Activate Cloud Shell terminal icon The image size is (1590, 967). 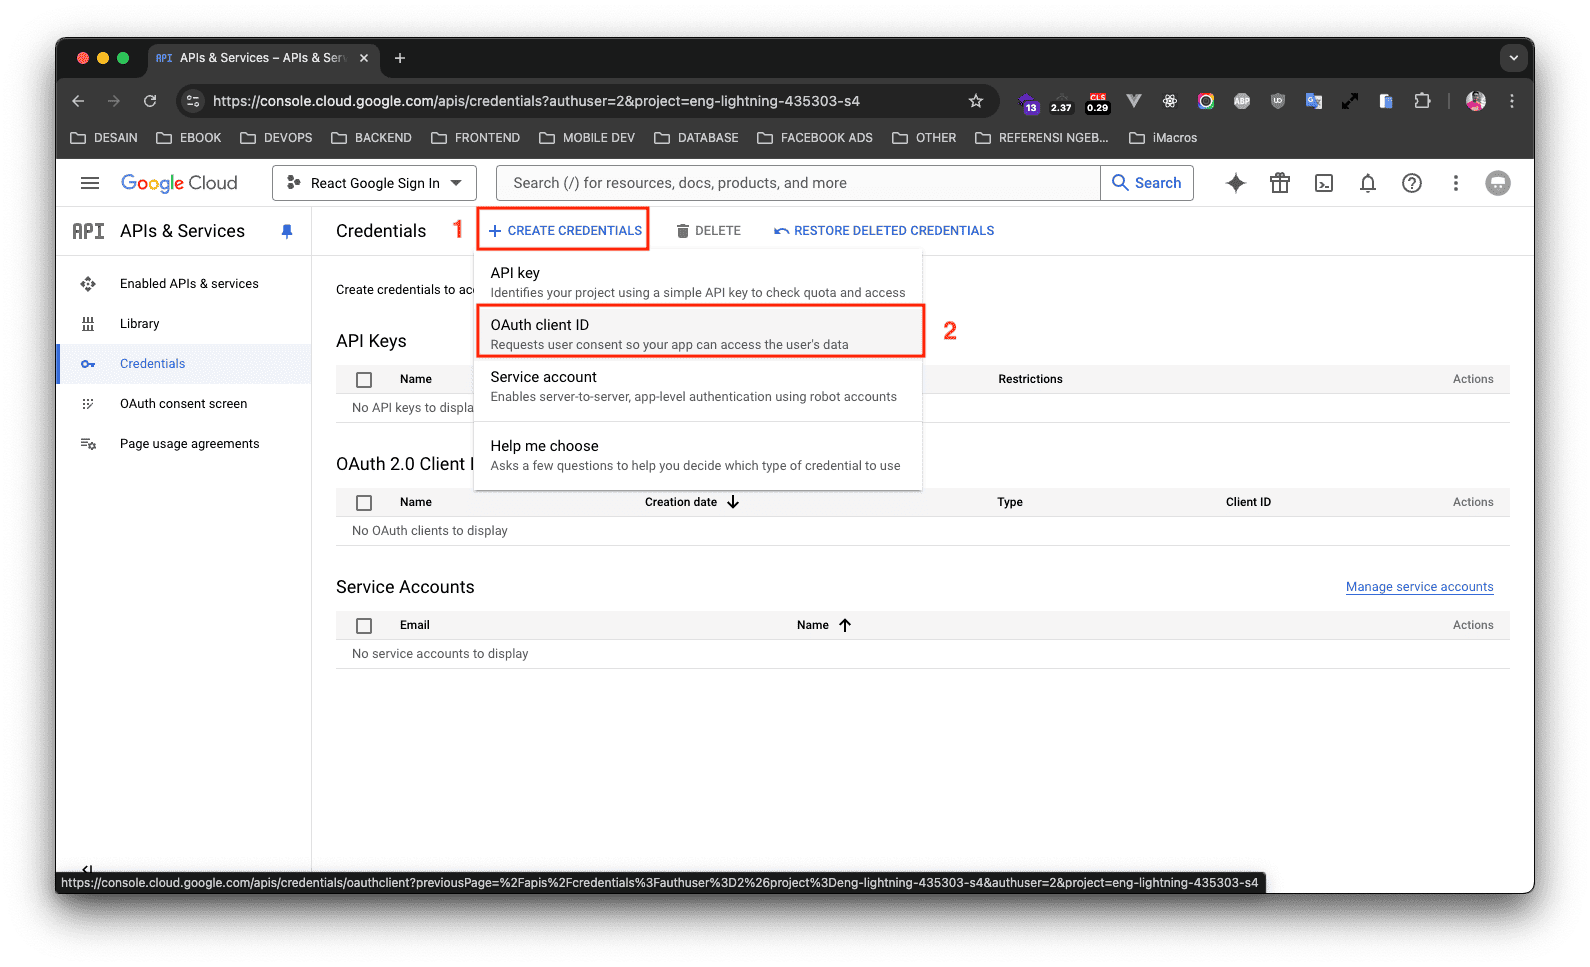point(1324,183)
